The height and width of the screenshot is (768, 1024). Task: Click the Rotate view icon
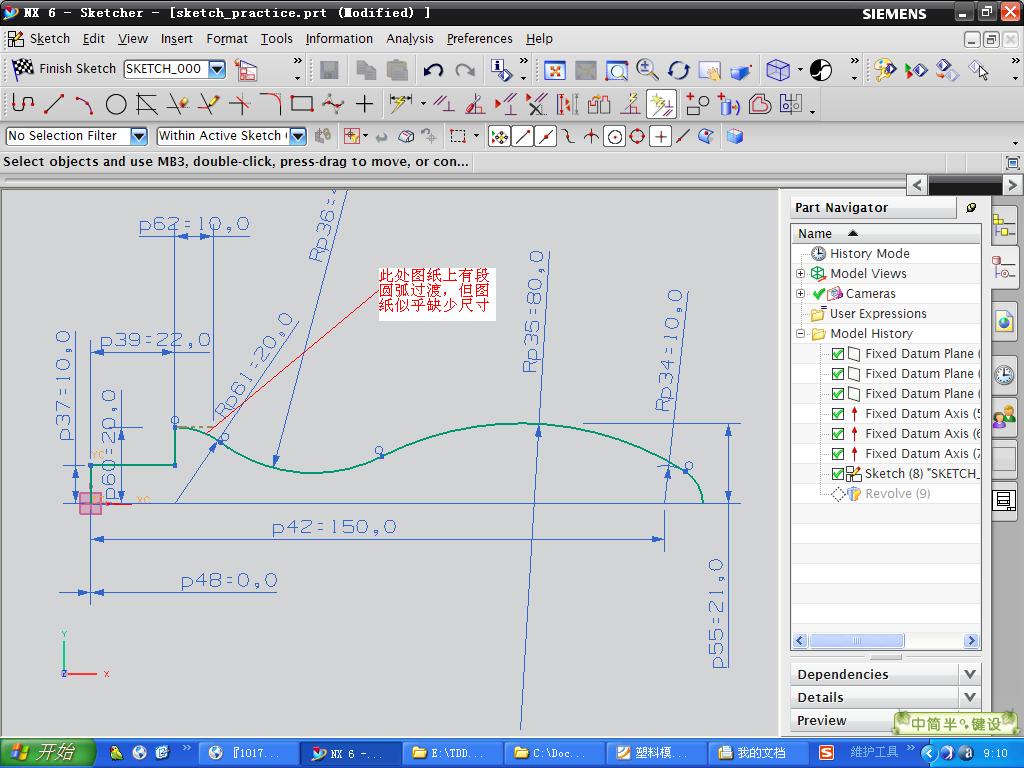point(679,70)
